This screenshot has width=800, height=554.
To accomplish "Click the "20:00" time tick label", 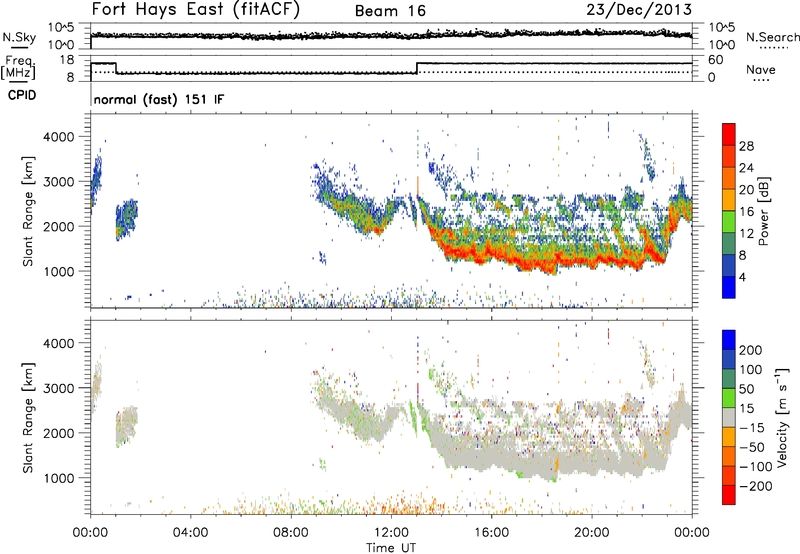I will click(591, 533).
